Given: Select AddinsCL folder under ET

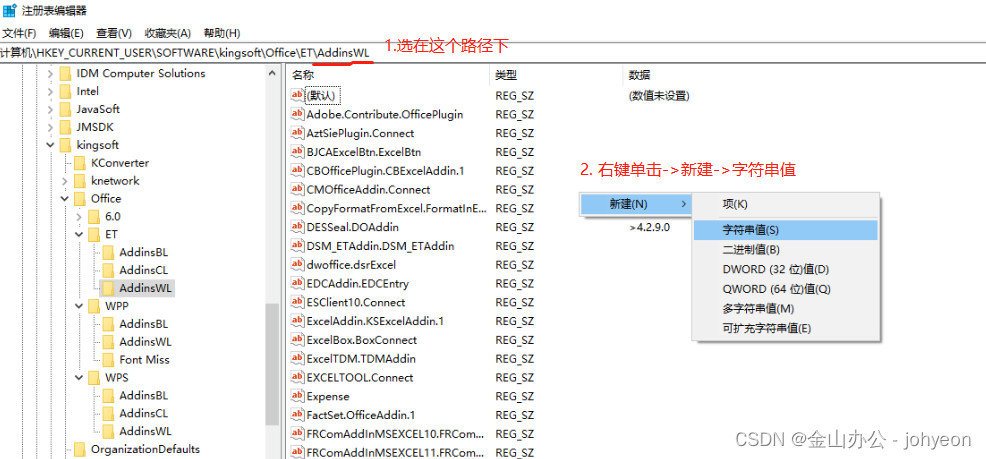Looking at the screenshot, I should [144, 270].
